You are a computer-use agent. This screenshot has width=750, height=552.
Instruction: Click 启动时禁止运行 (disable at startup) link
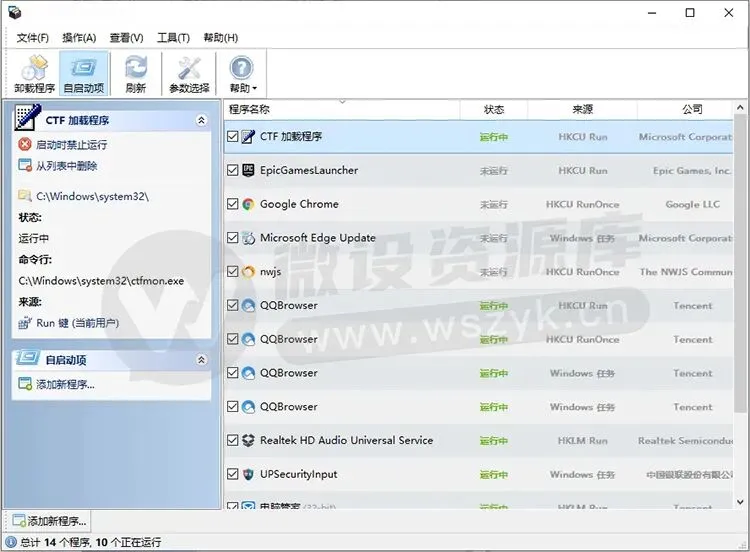click(x=71, y=145)
